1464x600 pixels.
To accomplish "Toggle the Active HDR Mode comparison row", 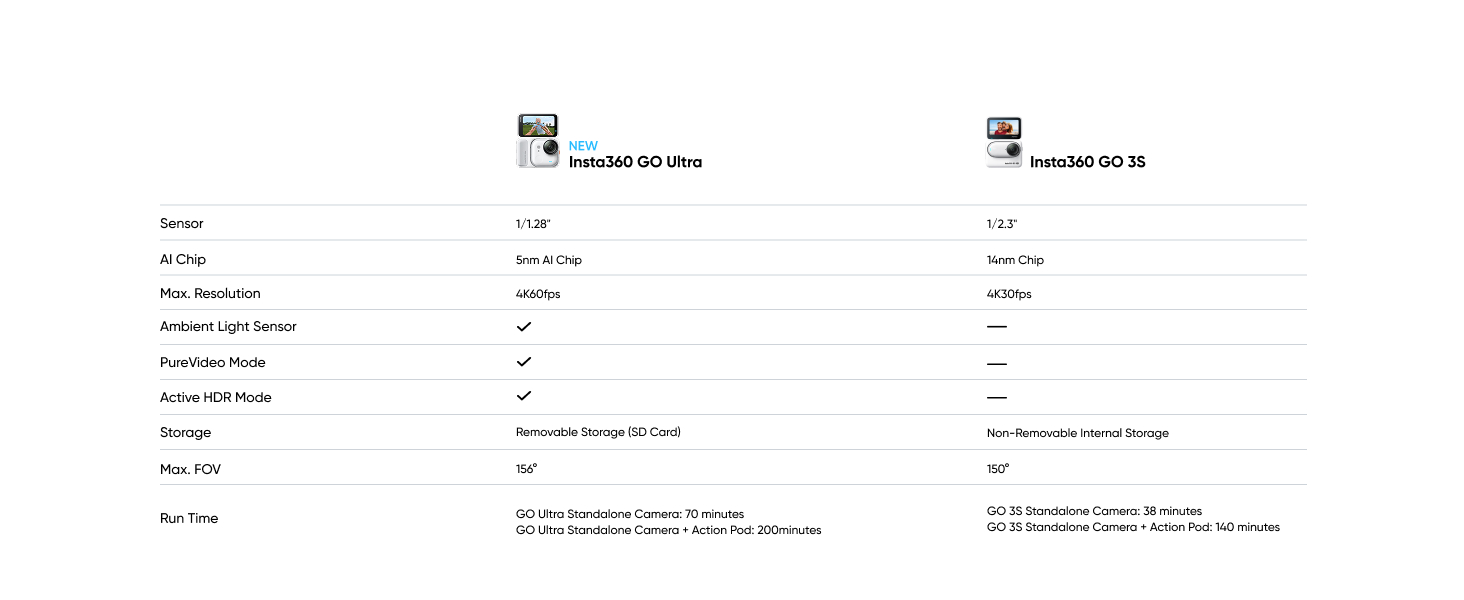I will pos(215,396).
